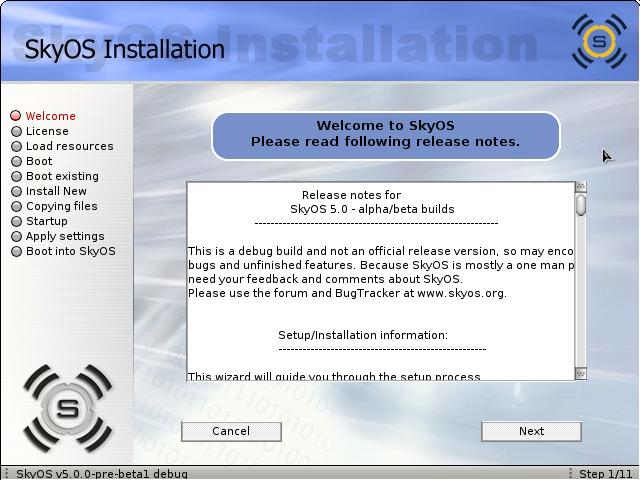Click the 'Install New' step label
Image resolution: width=640 pixels, height=480 pixels.
tap(56, 191)
